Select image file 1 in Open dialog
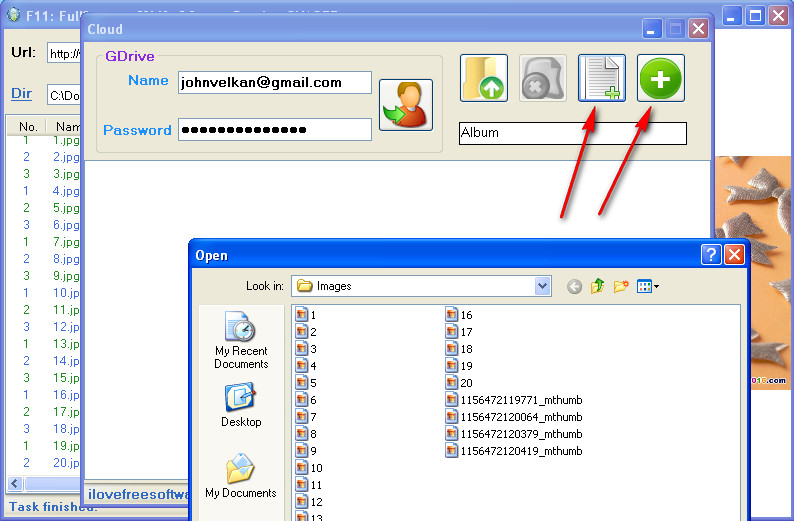The width and height of the screenshot is (794, 521). tap(306, 314)
